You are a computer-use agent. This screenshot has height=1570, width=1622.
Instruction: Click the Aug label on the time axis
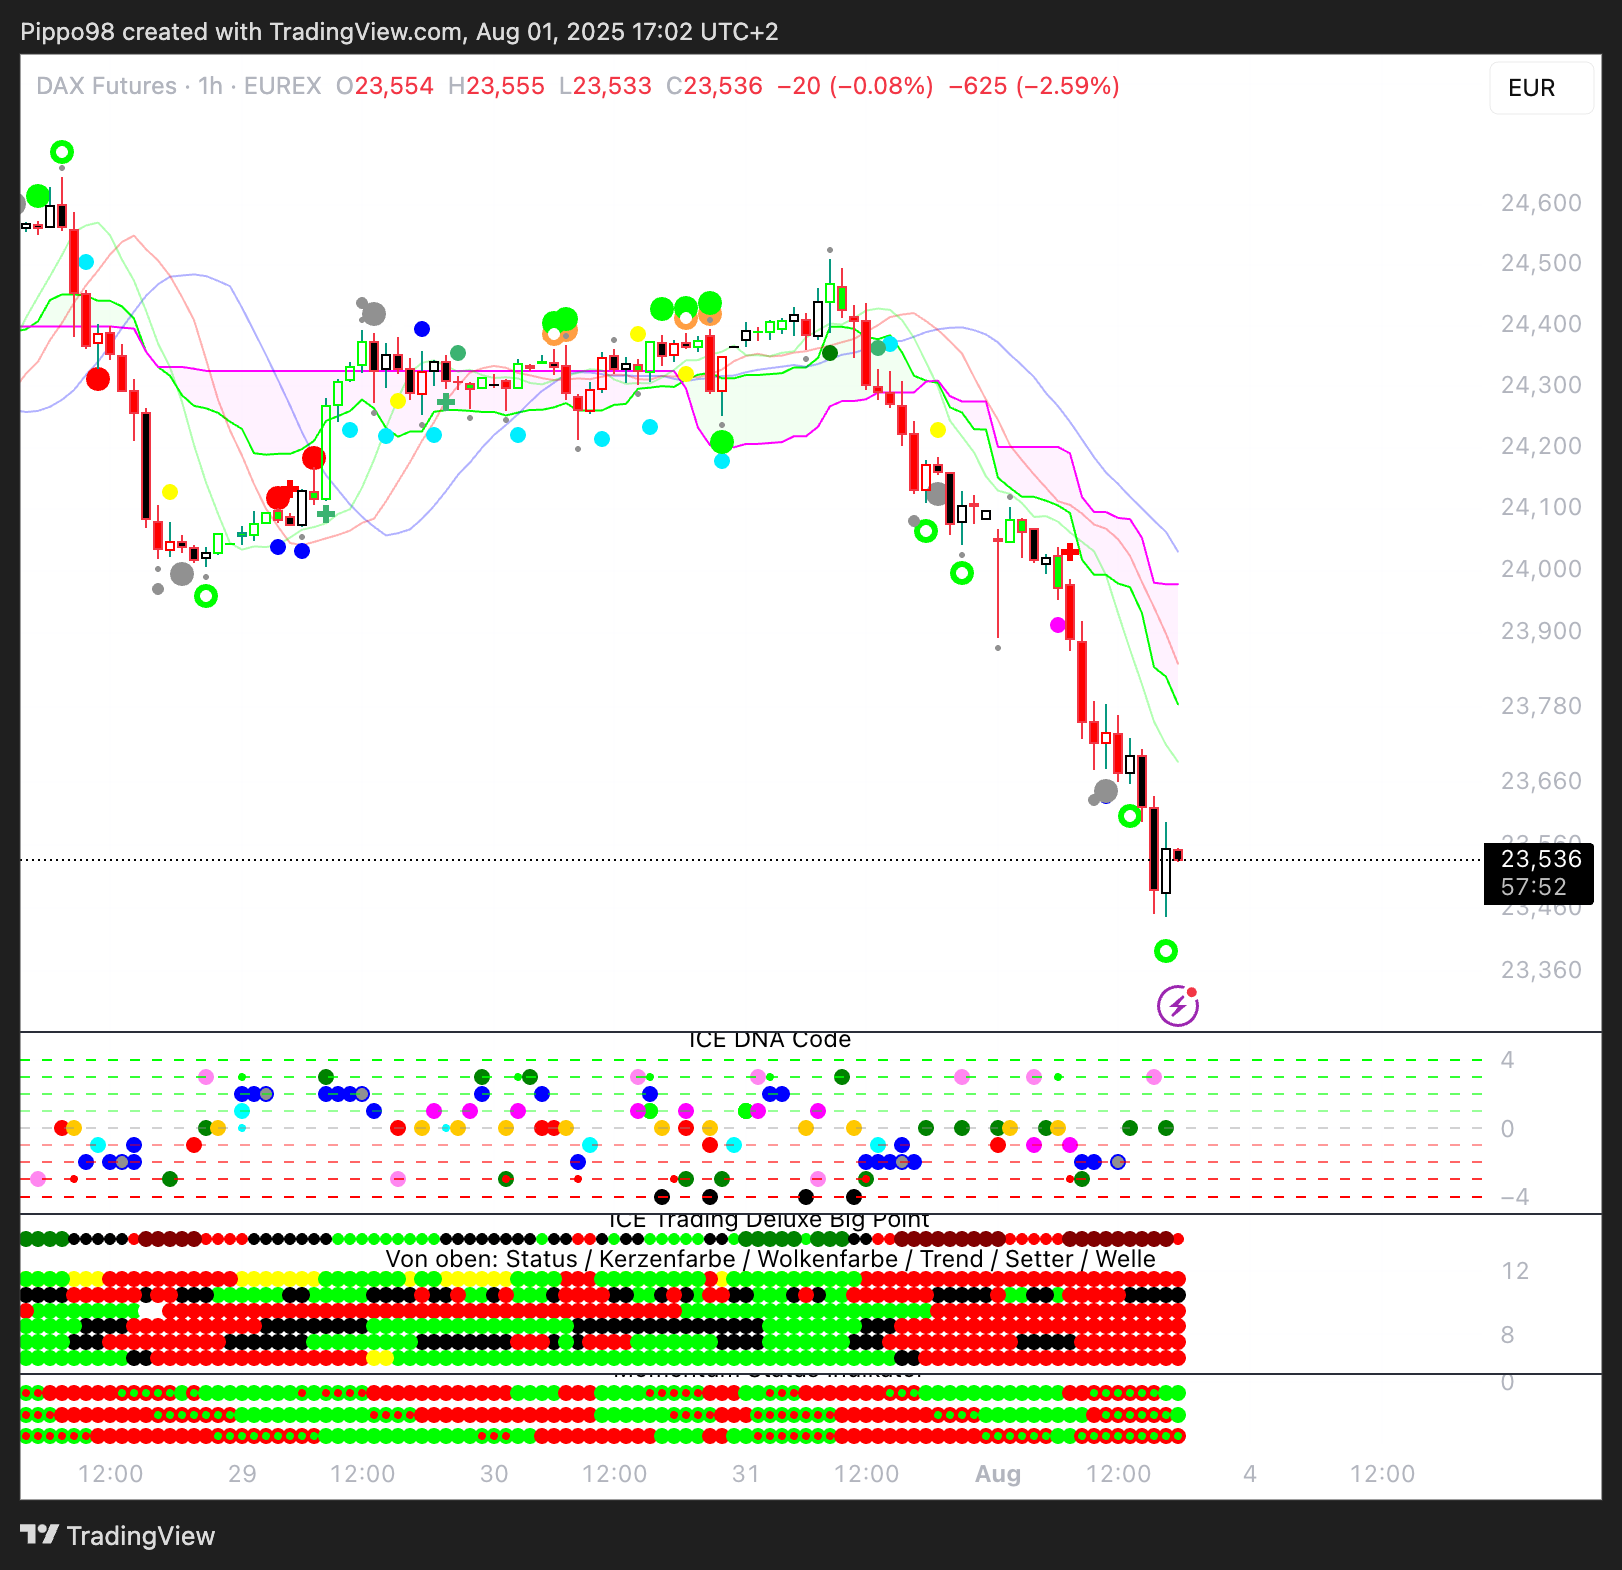997,1474
